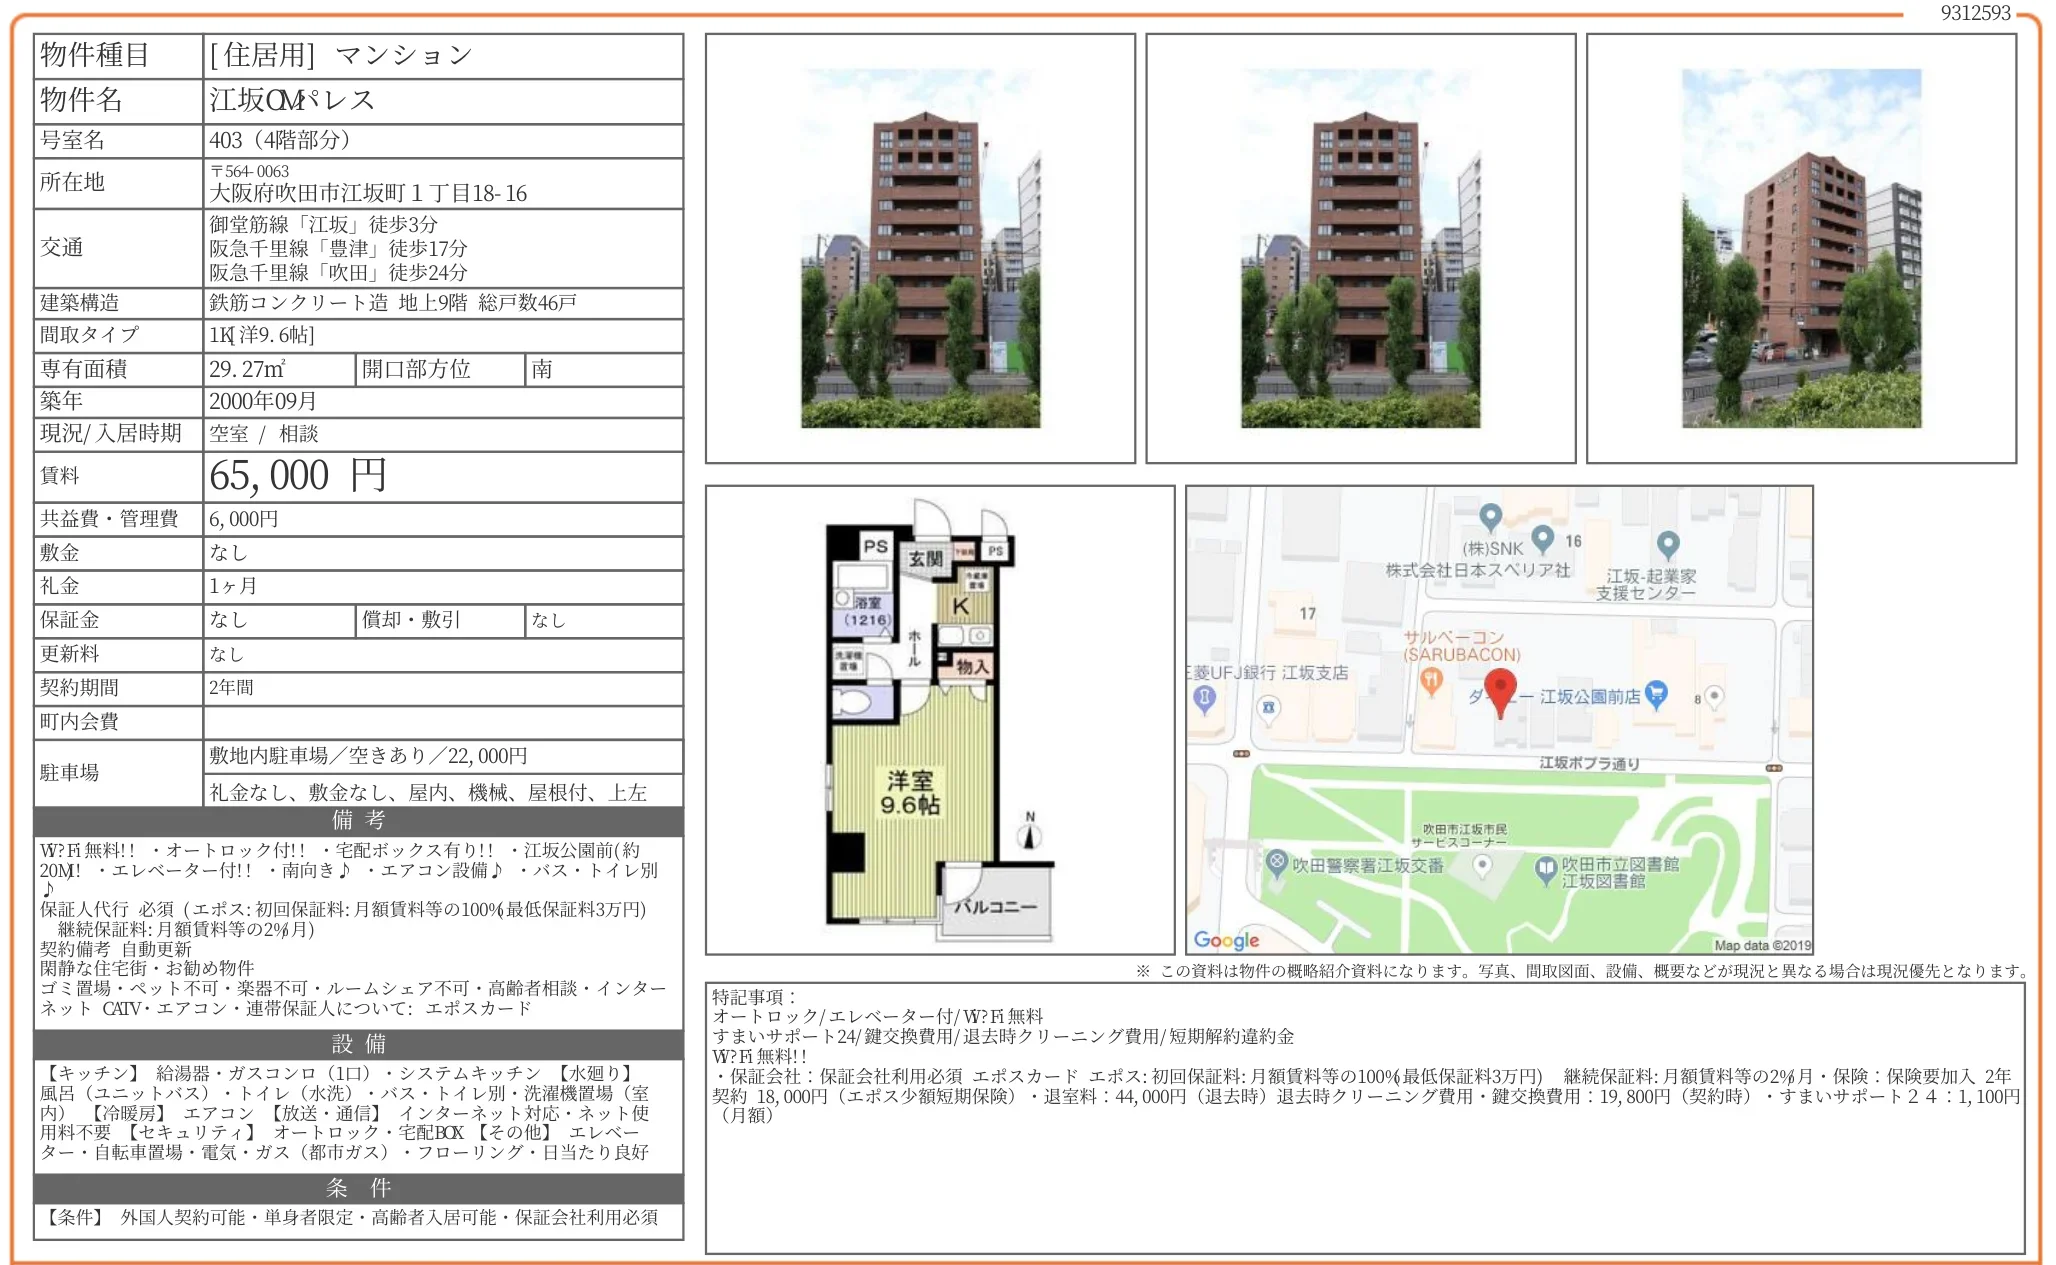Click the Google logo on the map
This screenshot has height=1265, width=2056.
tap(1226, 940)
